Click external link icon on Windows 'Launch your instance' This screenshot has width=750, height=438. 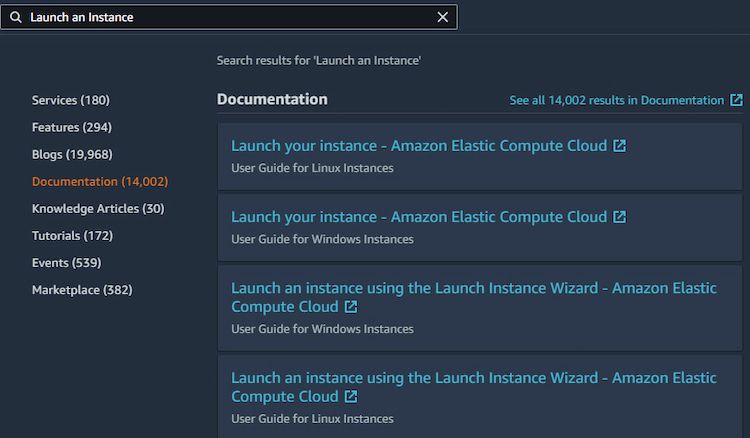pos(620,217)
